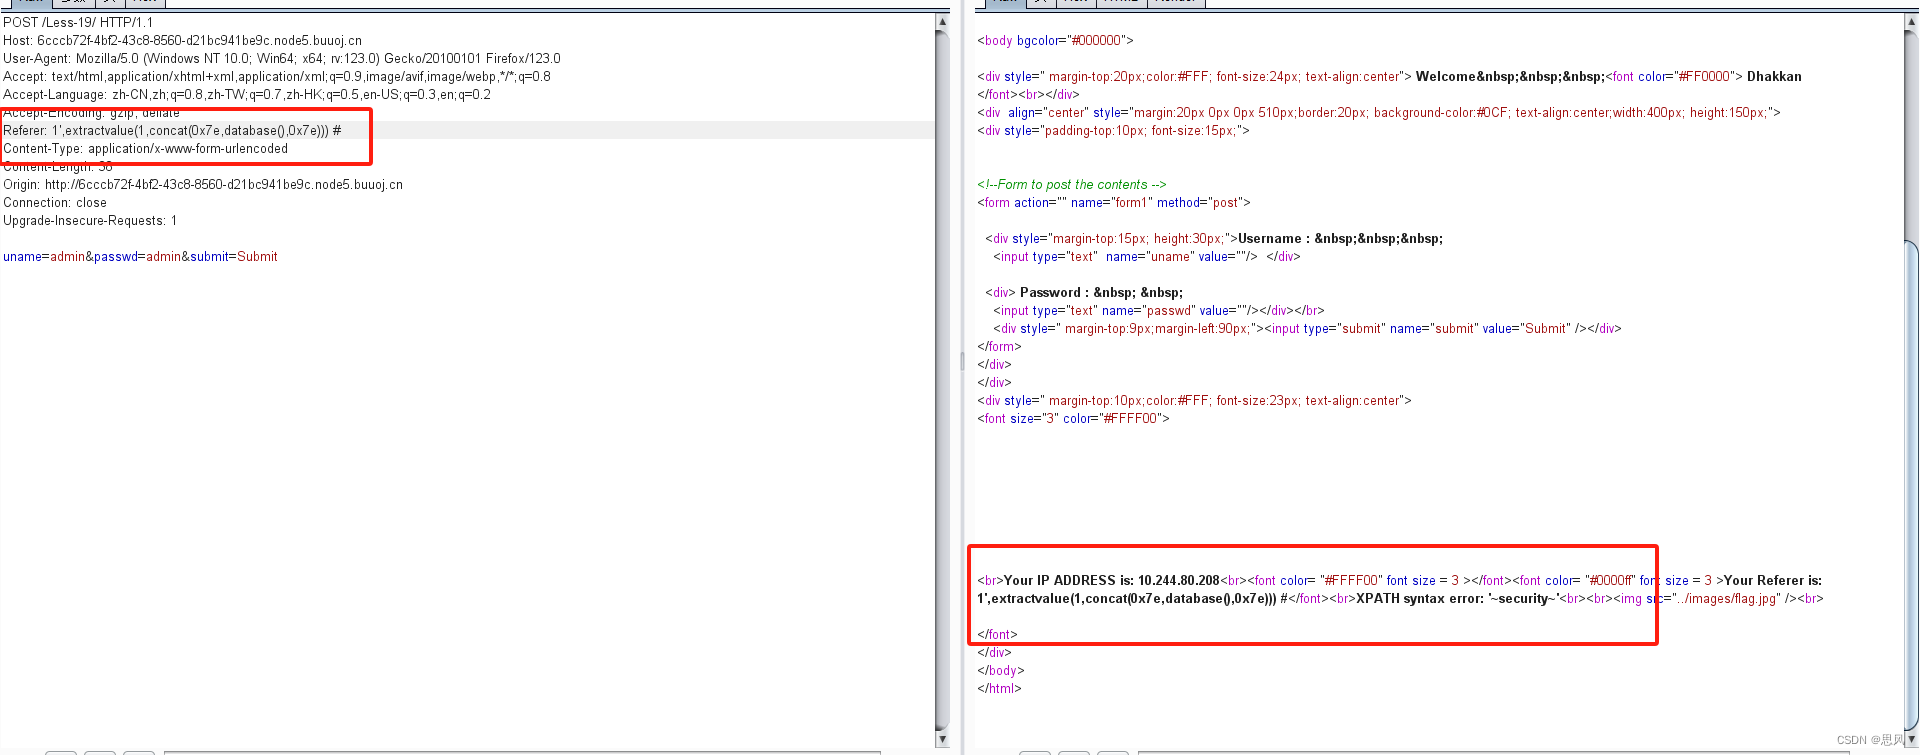Click the Host header line in the request
The height and width of the screenshot is (755, 1920).
point(182,40)
